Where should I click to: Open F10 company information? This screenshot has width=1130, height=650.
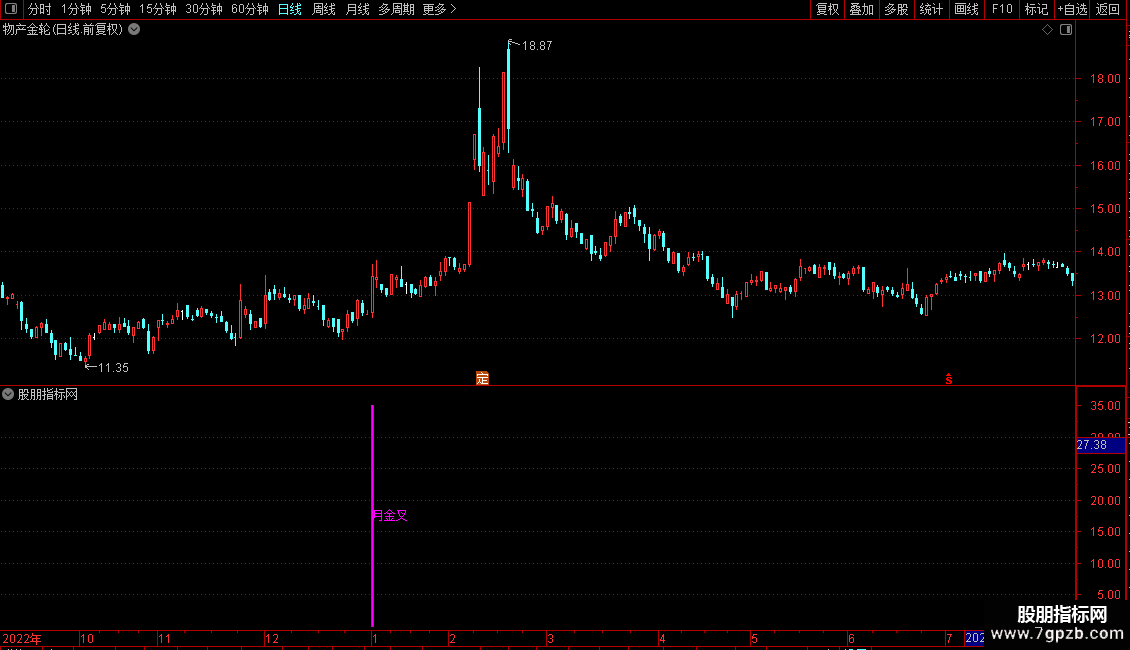coord(1002,9)
